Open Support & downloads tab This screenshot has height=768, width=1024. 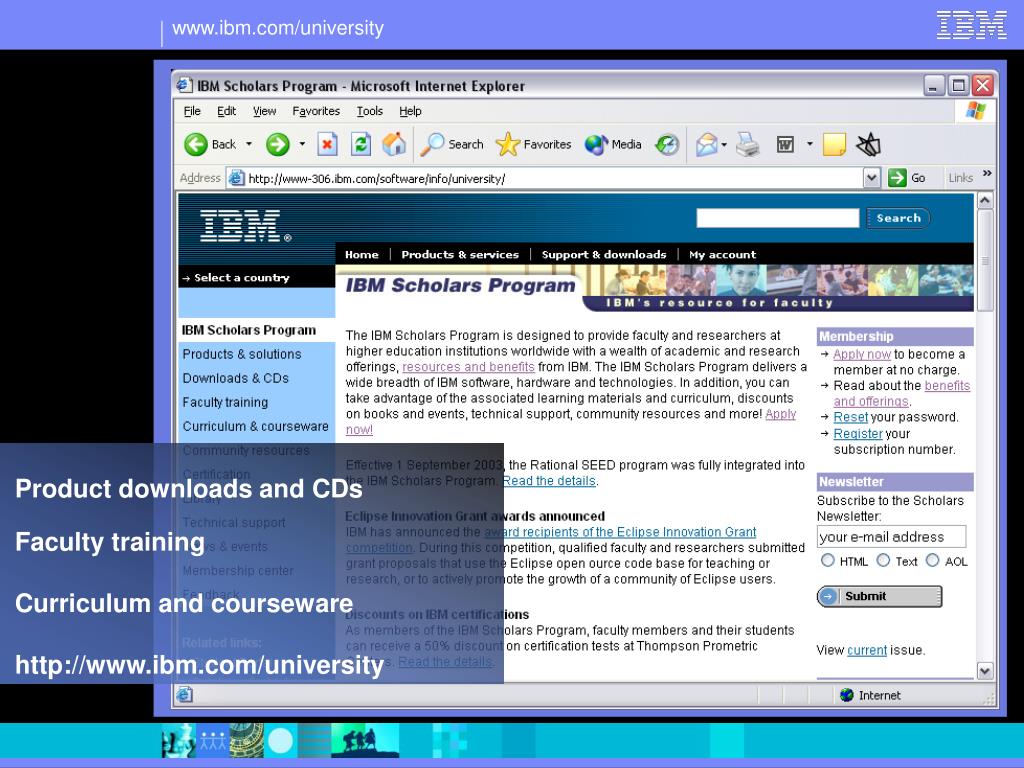[x=604, y=254]
